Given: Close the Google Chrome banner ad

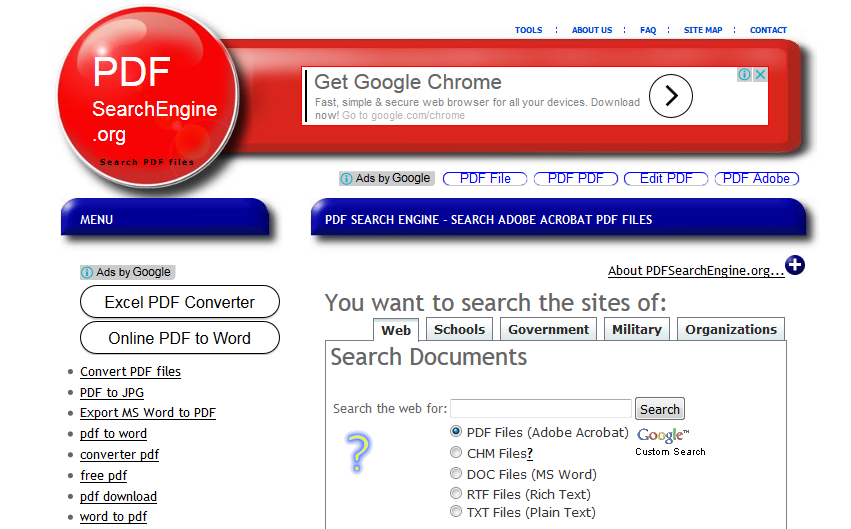Looking at the screenshot, I should click(760, 74).
